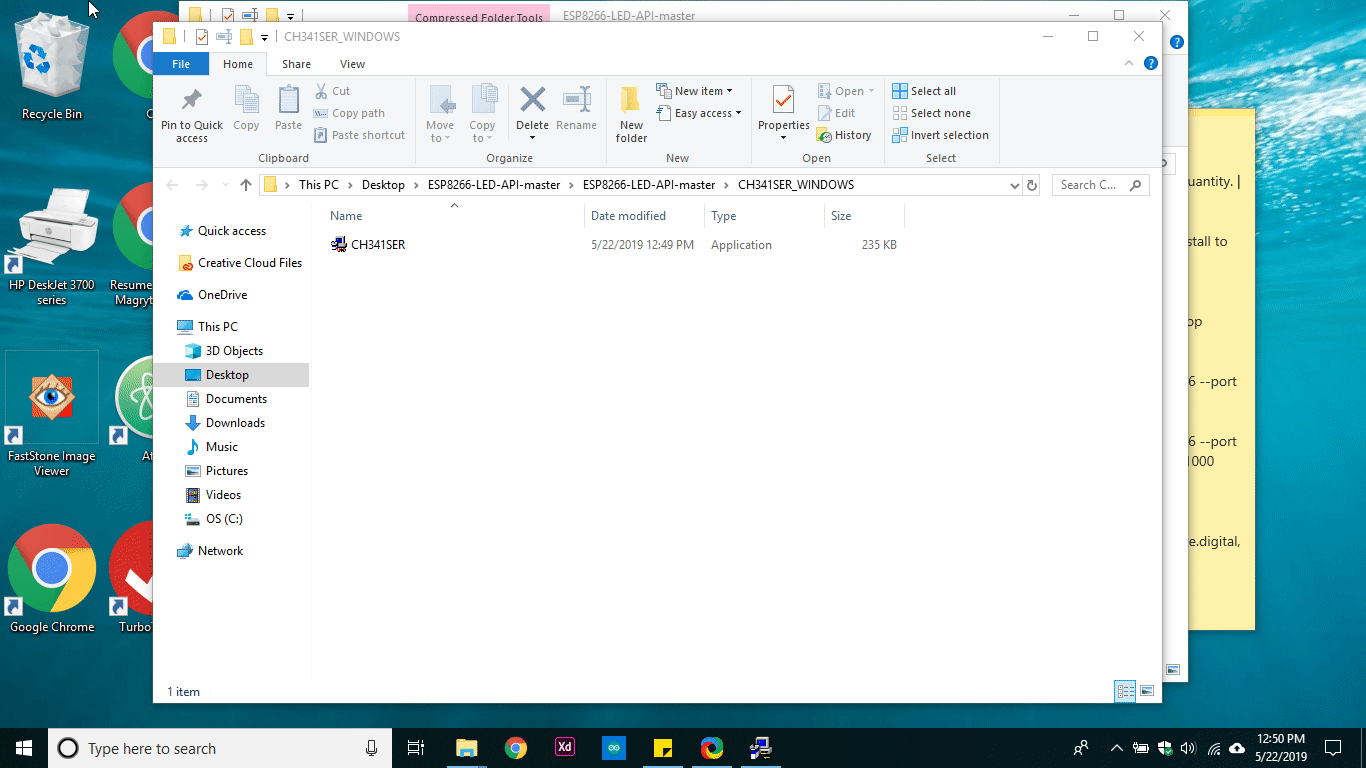The image size is (1366, 768).
Task: Select FastStone Image Viewer desktop shortcut
Action: point(52,415)
